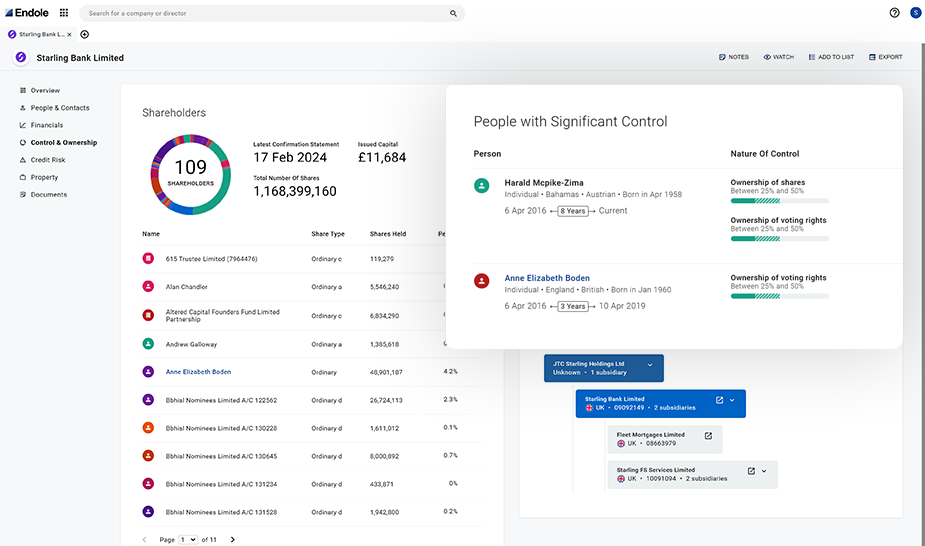Screen dimensions: 925x546
Task: Open the page number dropdown
Action: [188, 540]
